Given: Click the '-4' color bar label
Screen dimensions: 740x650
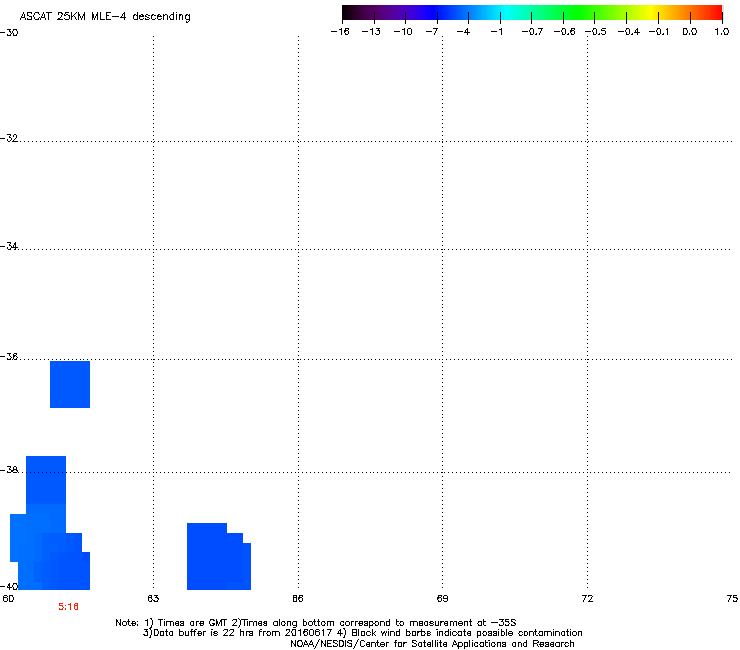Looking at the screenshot, I should tap(463, 32).
